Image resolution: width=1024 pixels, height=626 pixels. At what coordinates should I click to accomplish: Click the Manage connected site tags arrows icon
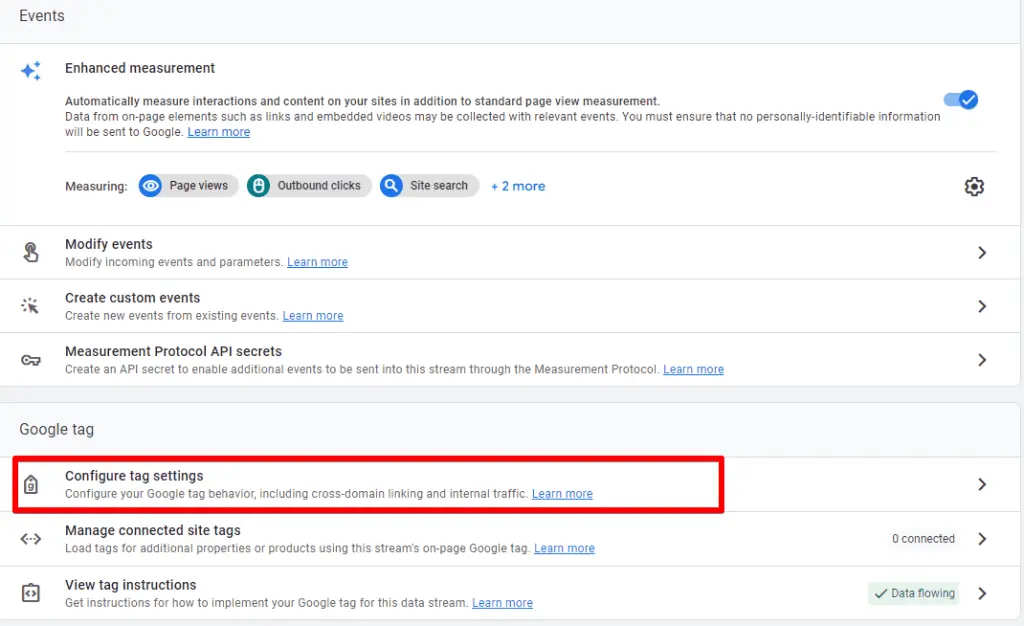31,538
